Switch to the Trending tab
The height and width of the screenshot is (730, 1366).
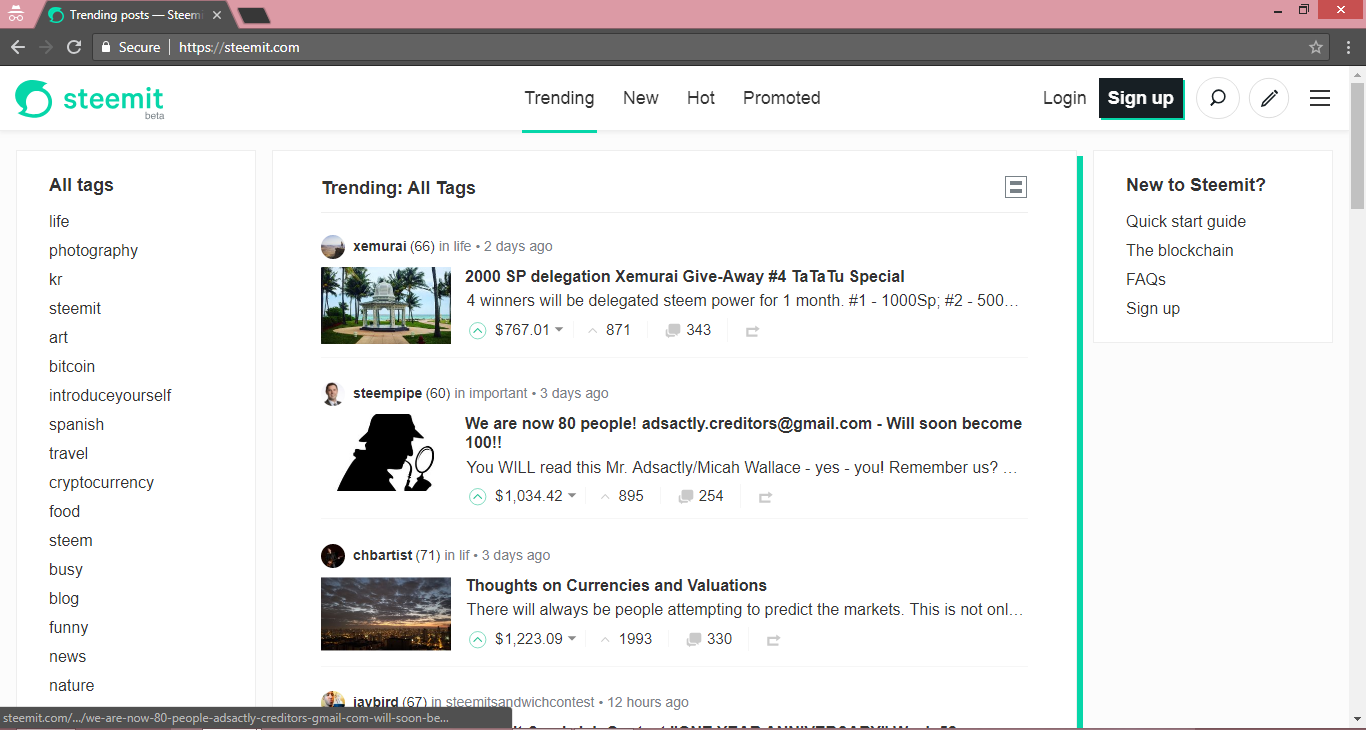[x=559, y=98]
